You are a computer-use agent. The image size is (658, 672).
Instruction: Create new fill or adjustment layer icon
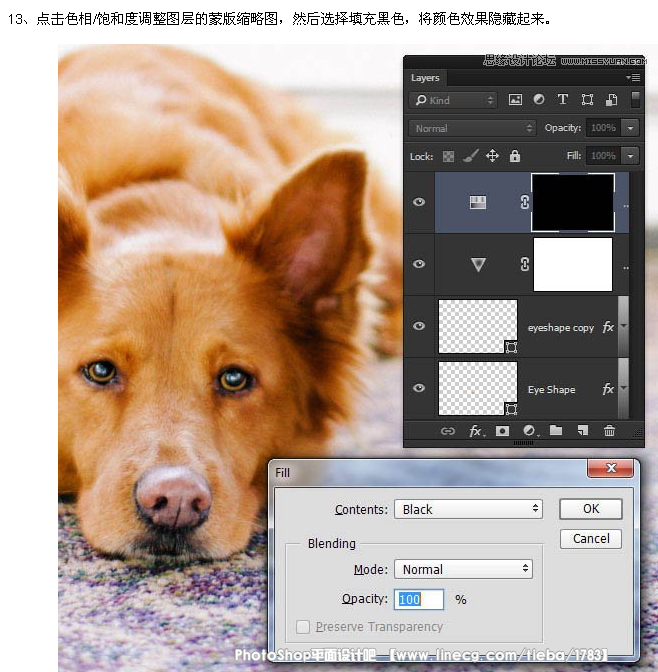[529, 430]
